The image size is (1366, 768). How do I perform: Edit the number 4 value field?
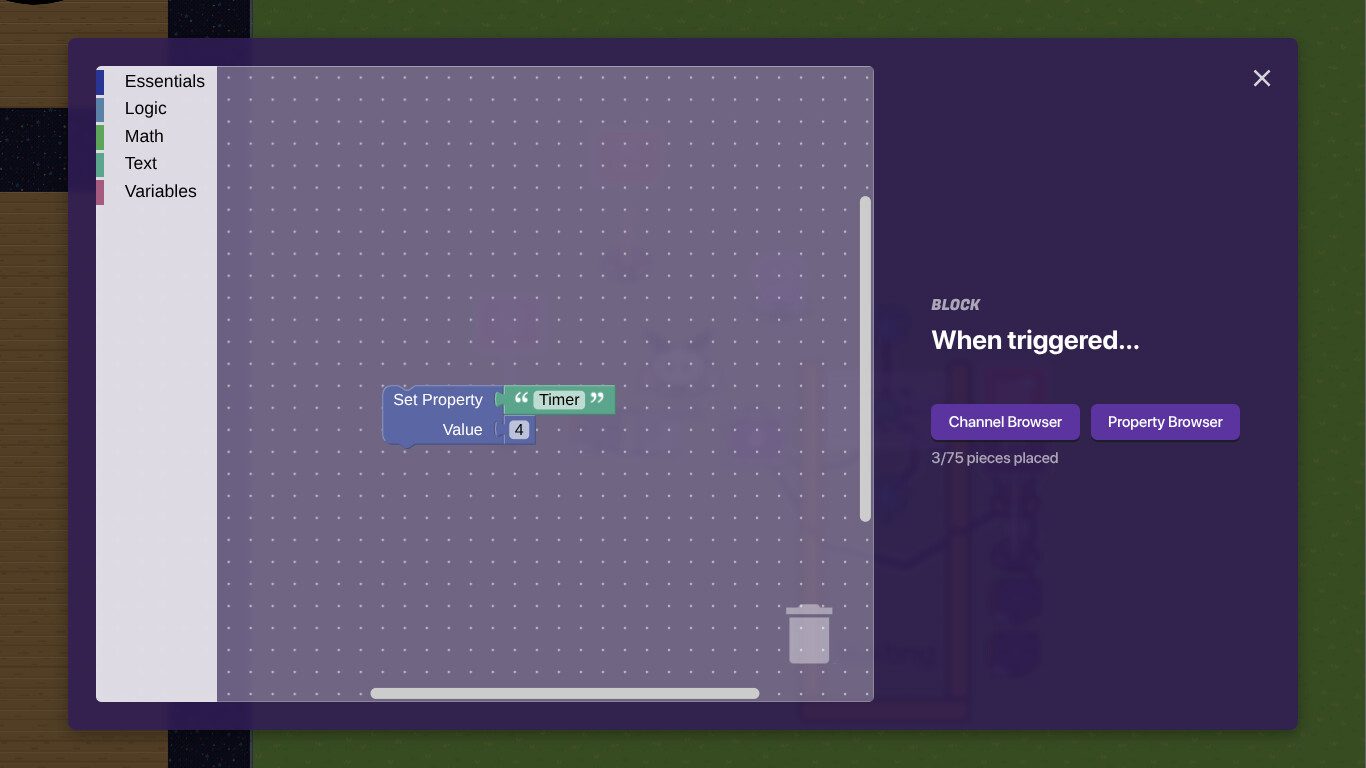pyautogui.click(x=519, y=430)
